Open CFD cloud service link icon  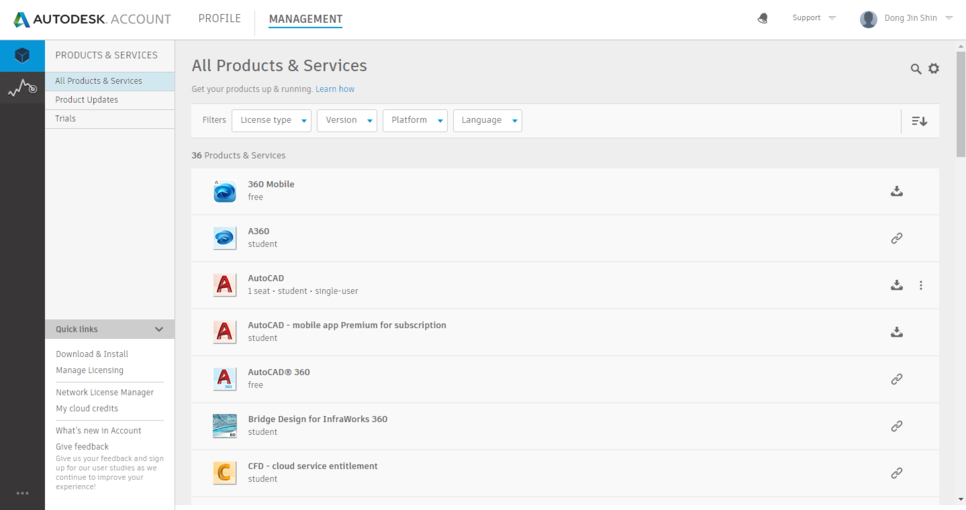point(897,473)
